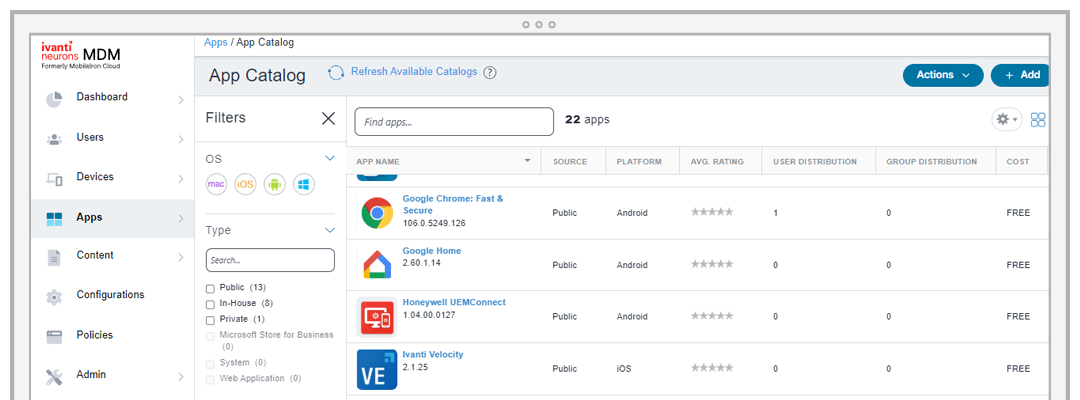Open the Actions dropdown

tap(943, 75)
